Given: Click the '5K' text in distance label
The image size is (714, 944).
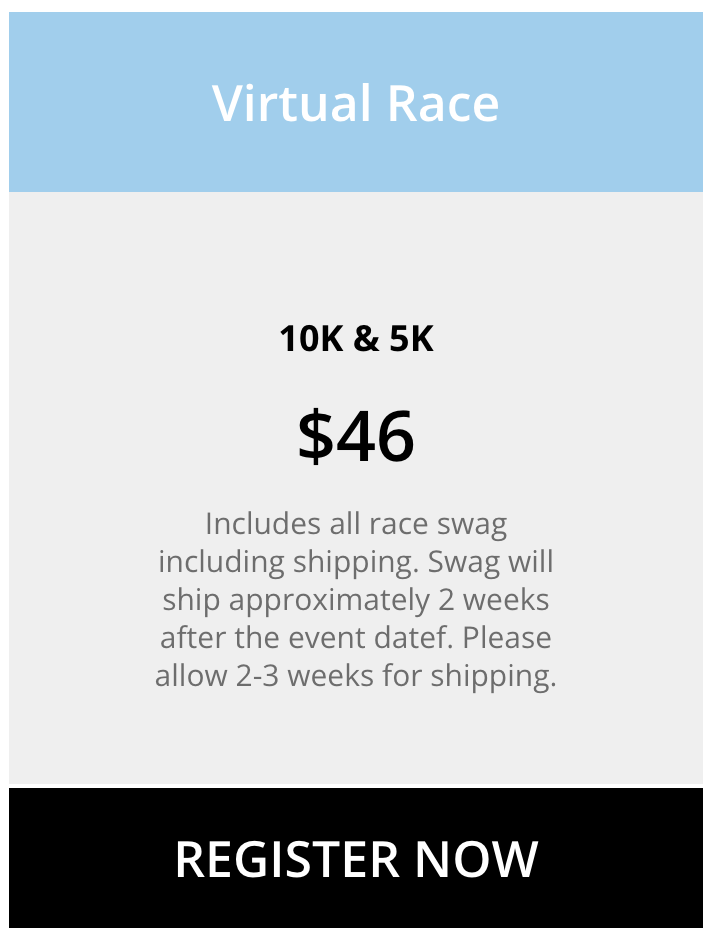Looking at the screenshot, I should coord(411,338).
